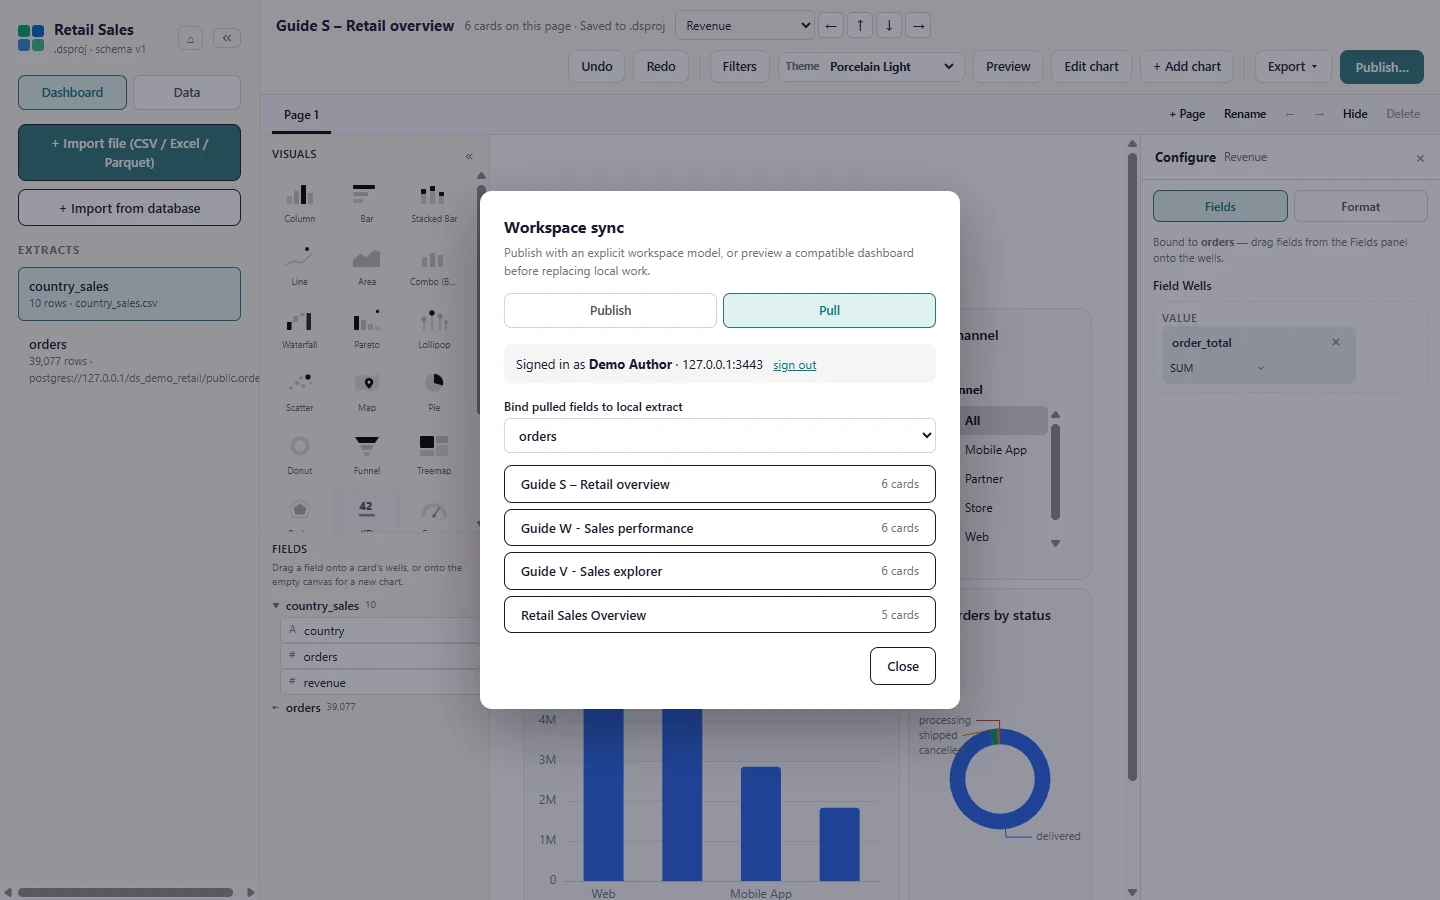Click the home icon beside Retail Sales

pyautogui.click(x=190, y=38)
